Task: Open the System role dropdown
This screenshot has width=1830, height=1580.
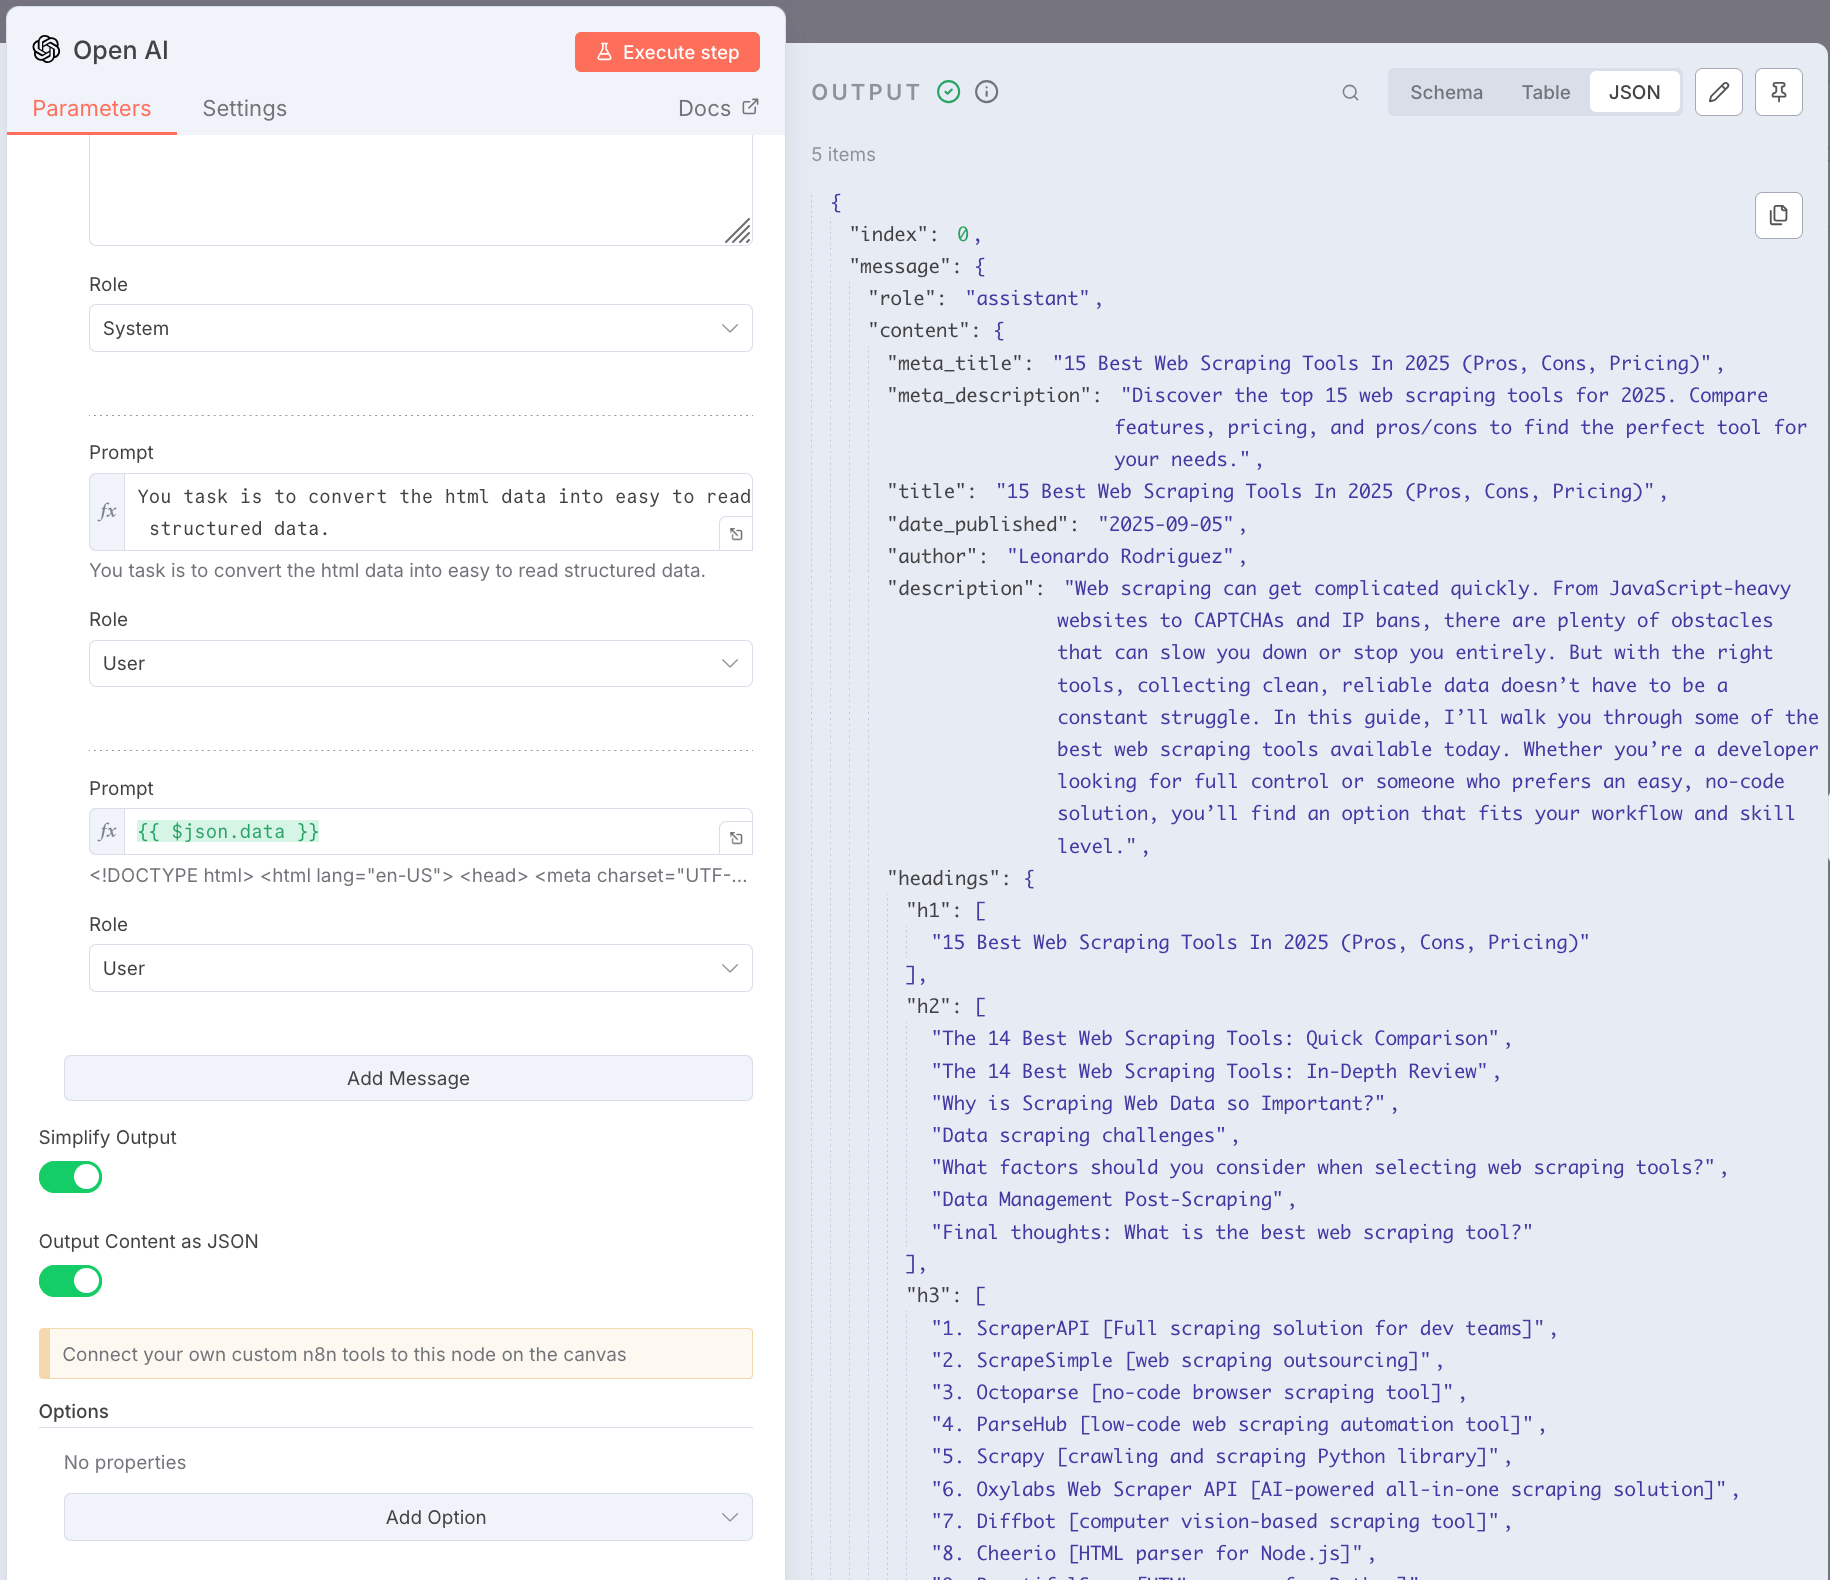Action: pyautogui.click(x=420, y=328)
